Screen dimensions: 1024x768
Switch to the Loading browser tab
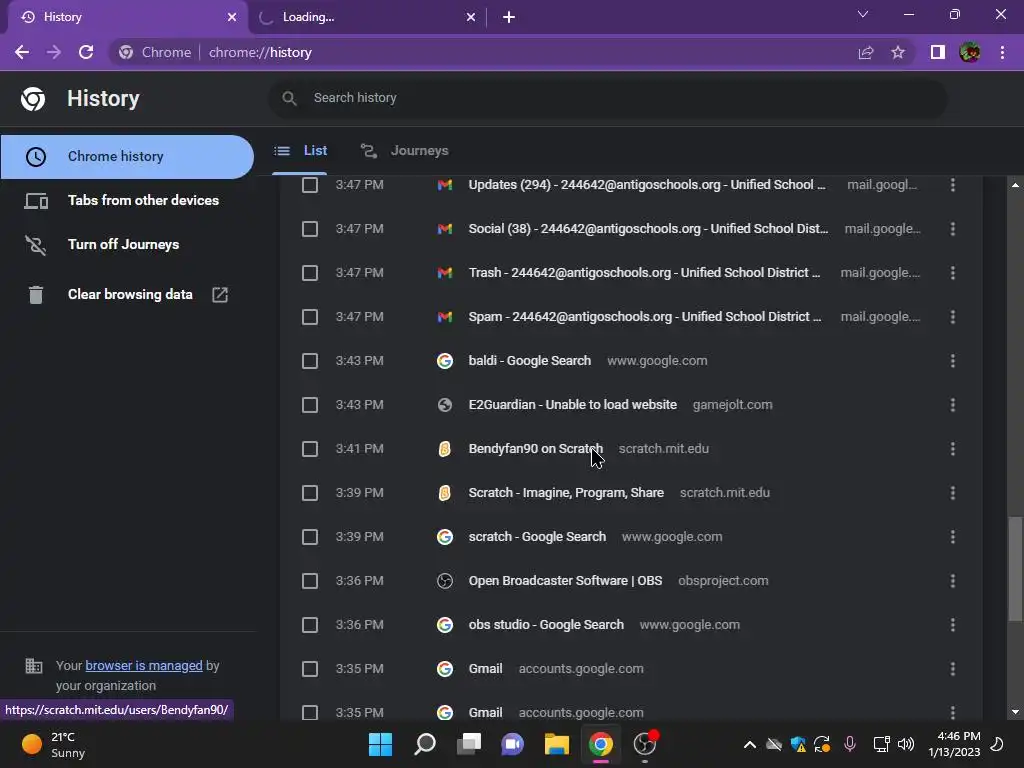coord(367,17)
